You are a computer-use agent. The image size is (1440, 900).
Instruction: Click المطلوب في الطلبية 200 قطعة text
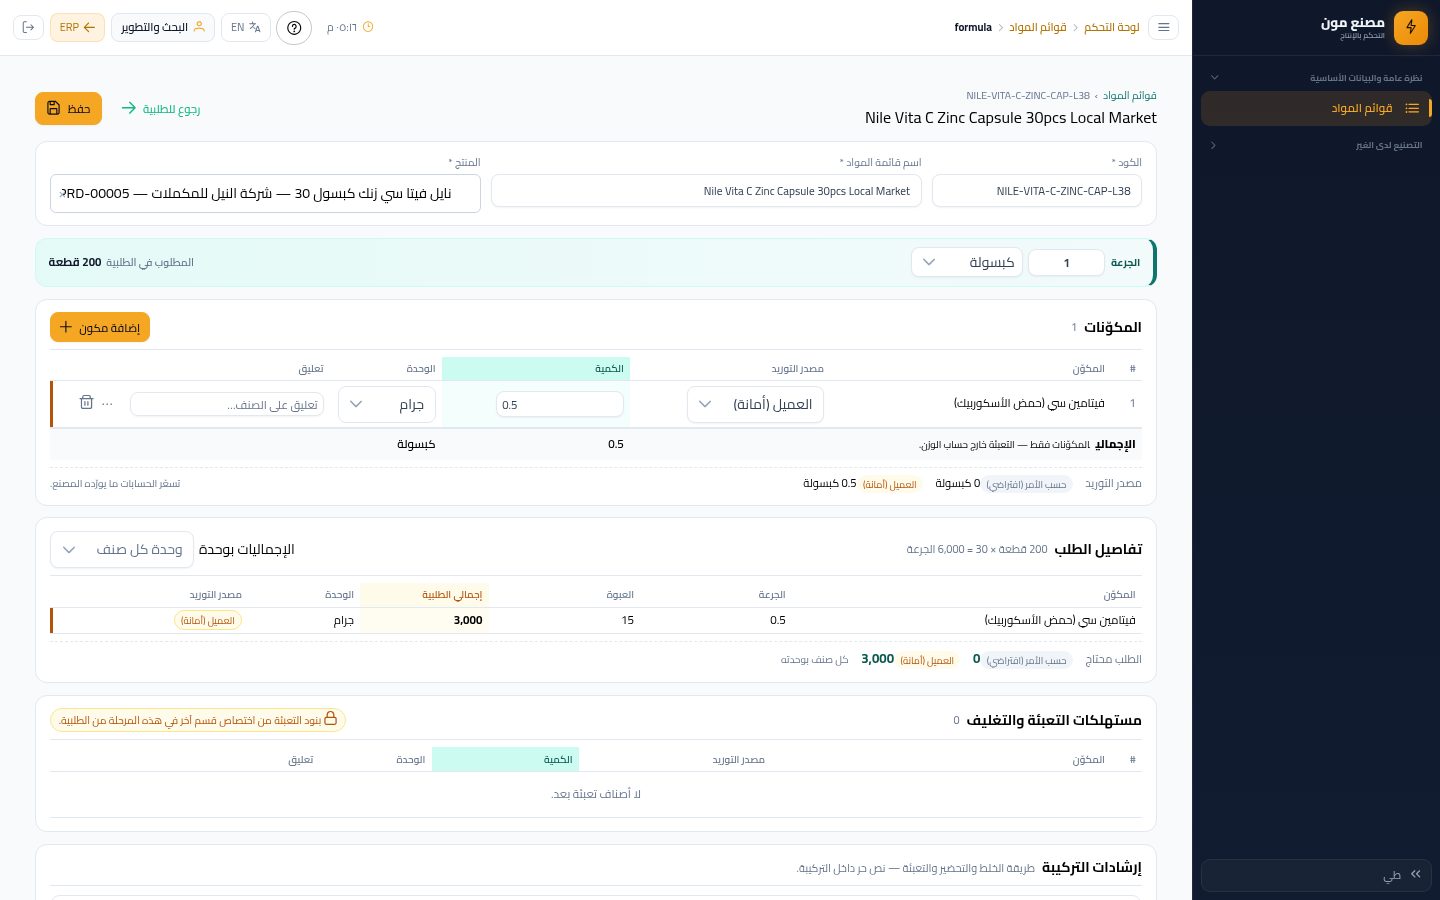(x=121, y=262)
